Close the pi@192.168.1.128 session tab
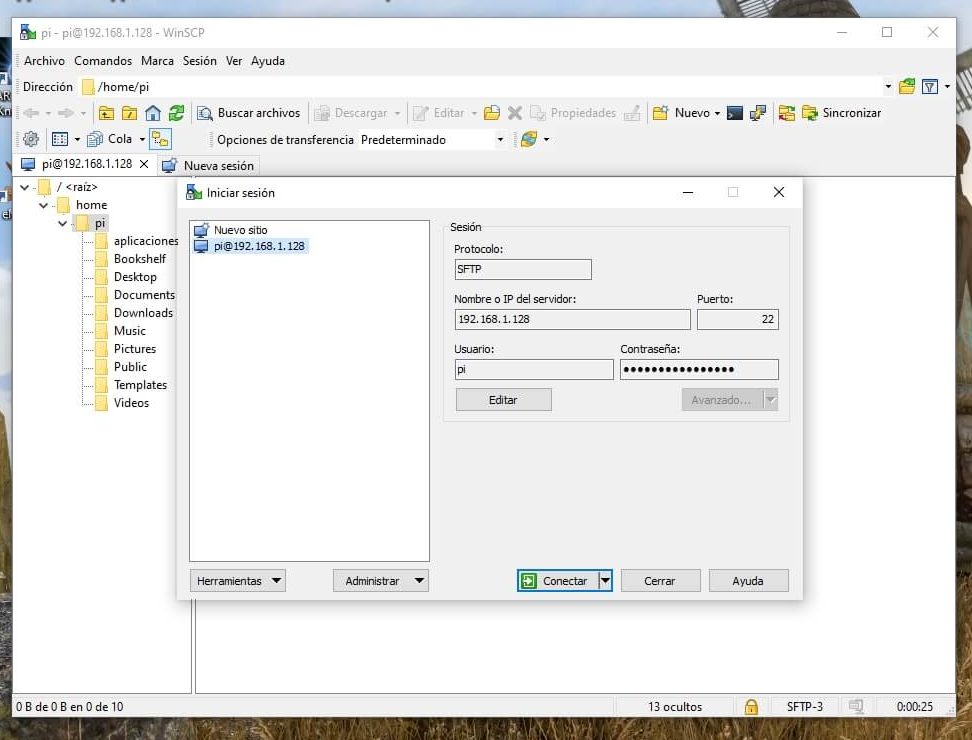 pos(144,164)
